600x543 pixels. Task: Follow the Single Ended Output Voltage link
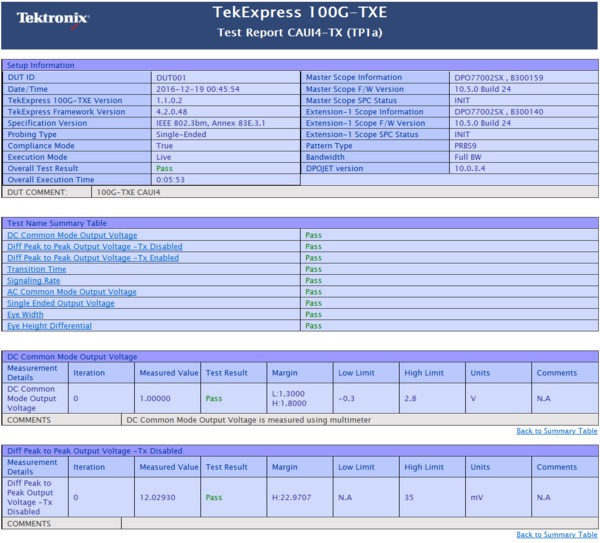[61, 303]
